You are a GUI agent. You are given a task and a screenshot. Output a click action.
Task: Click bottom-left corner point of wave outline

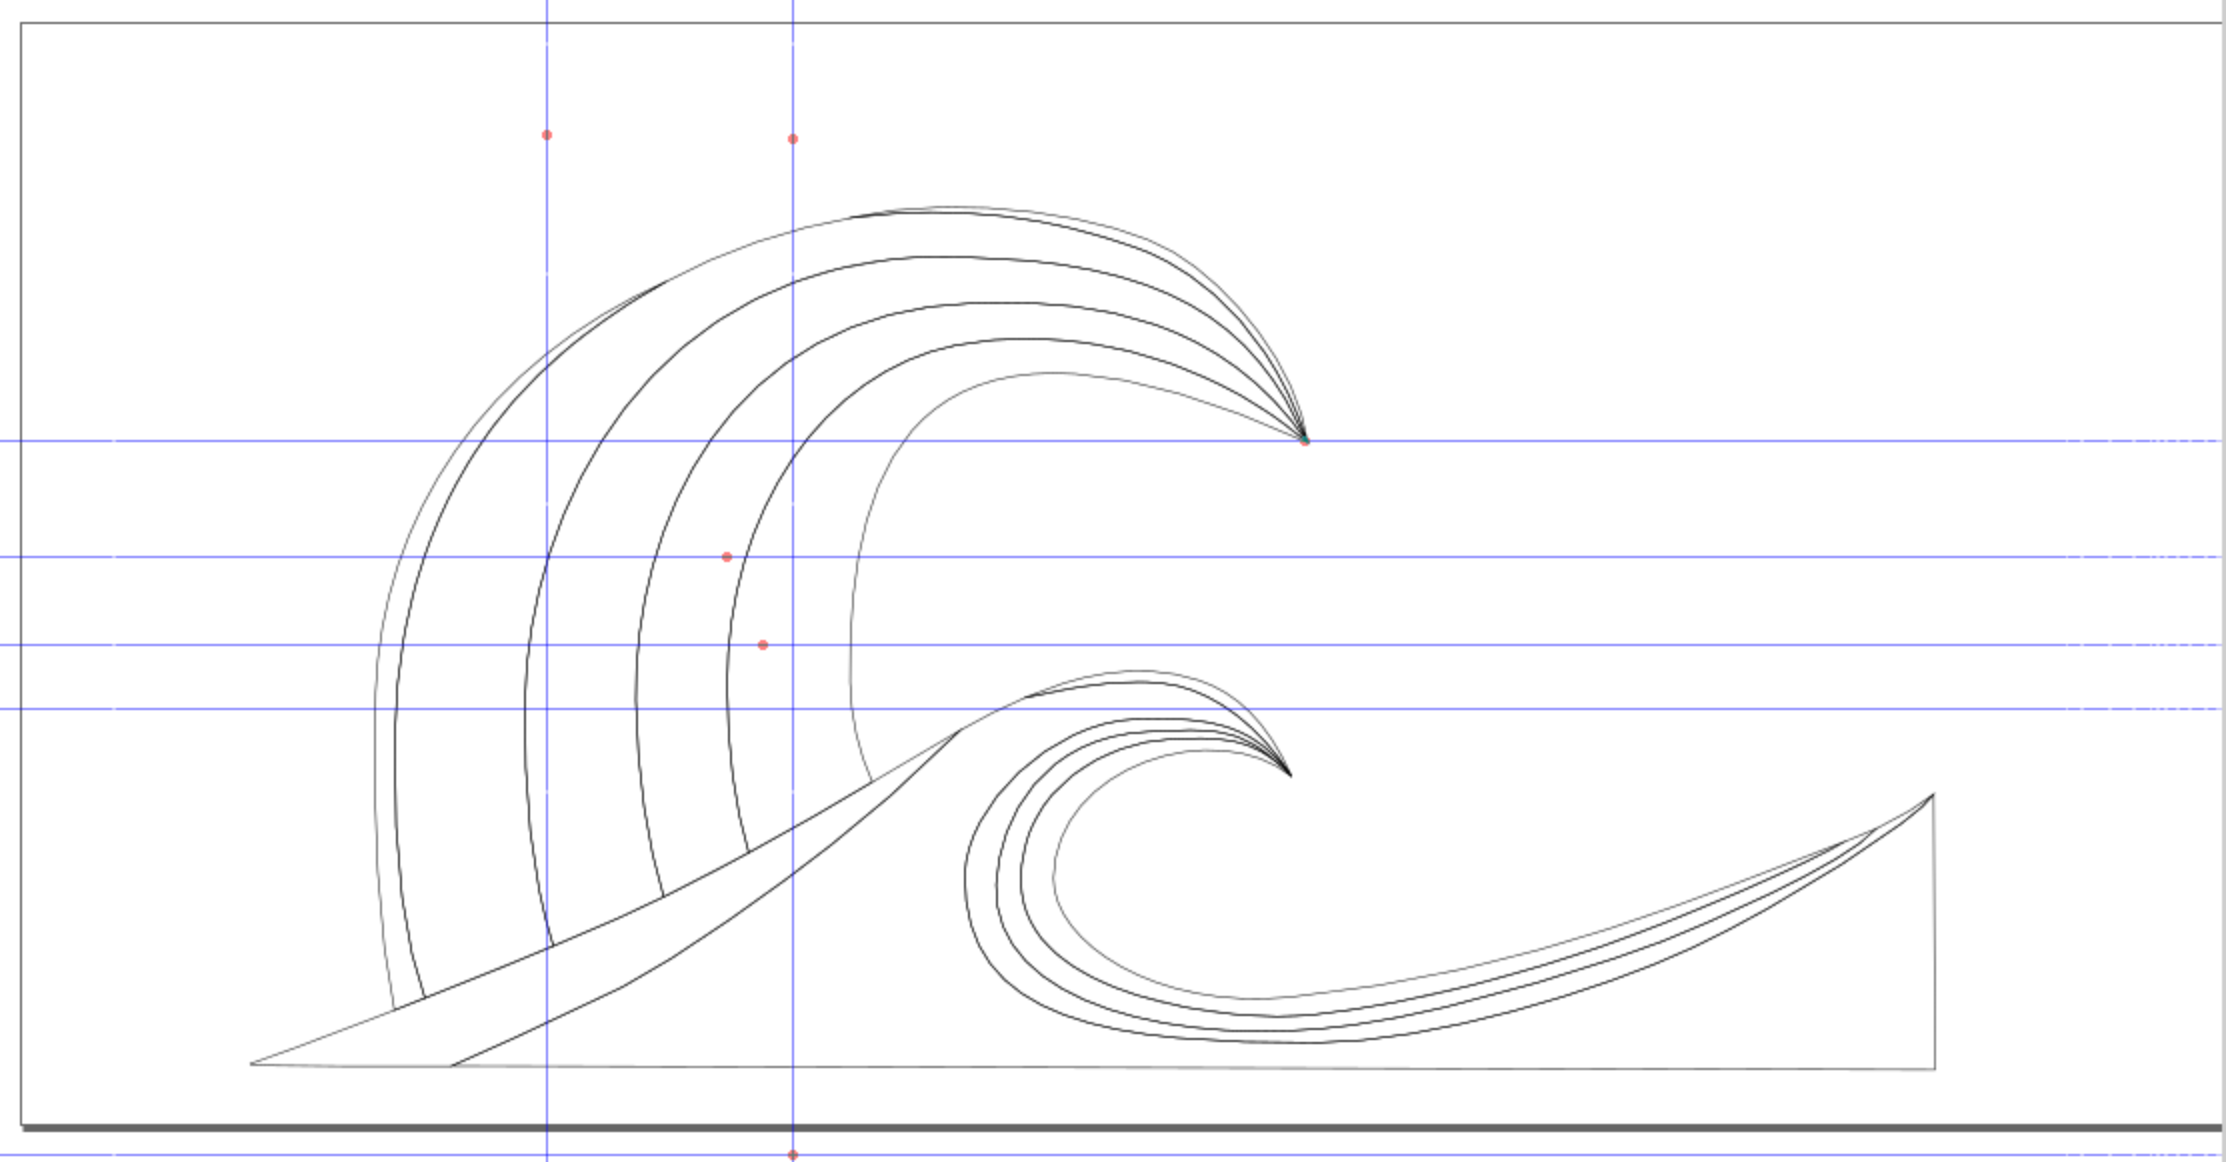[251, 1064]
